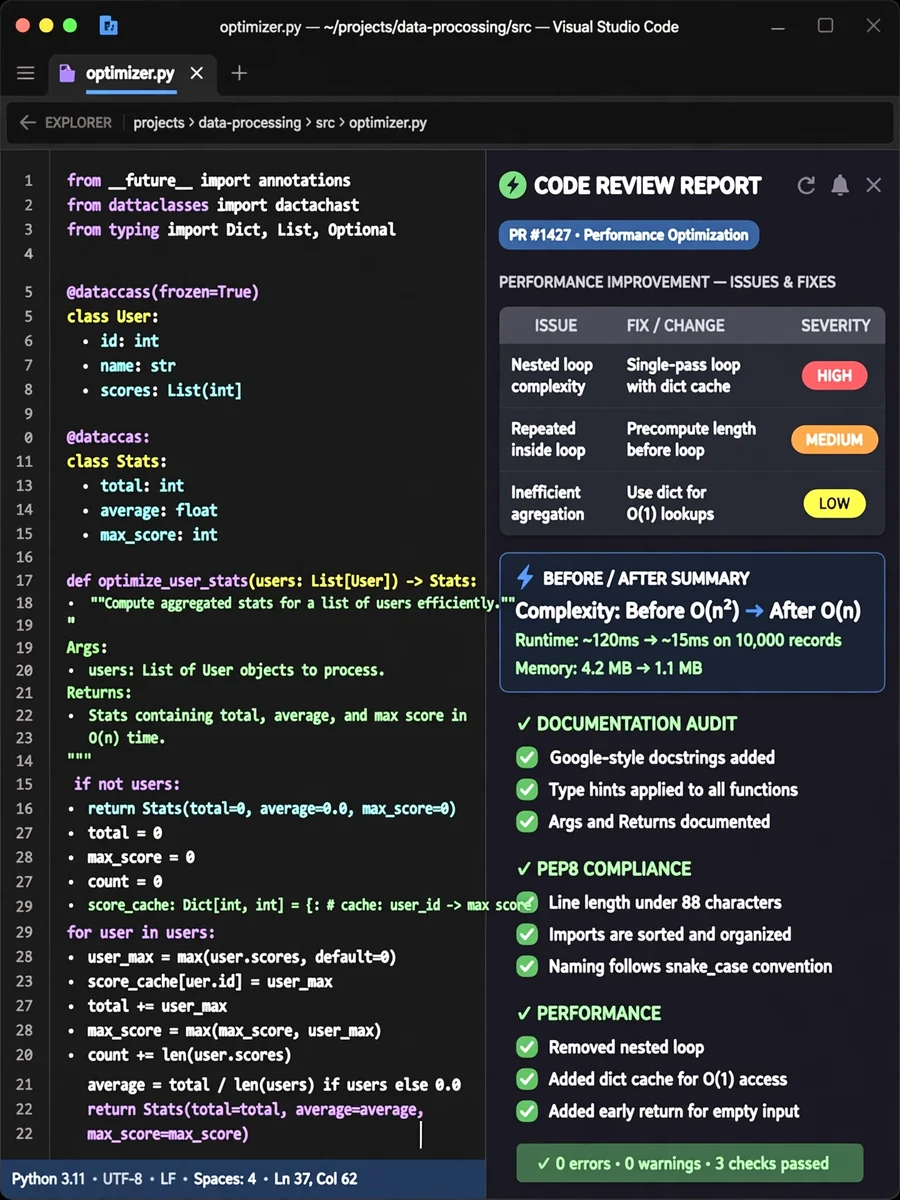Click the back arrow beside EXPLORER
The width and height of the screenshot is (900, 1200).
click(27, 123)
